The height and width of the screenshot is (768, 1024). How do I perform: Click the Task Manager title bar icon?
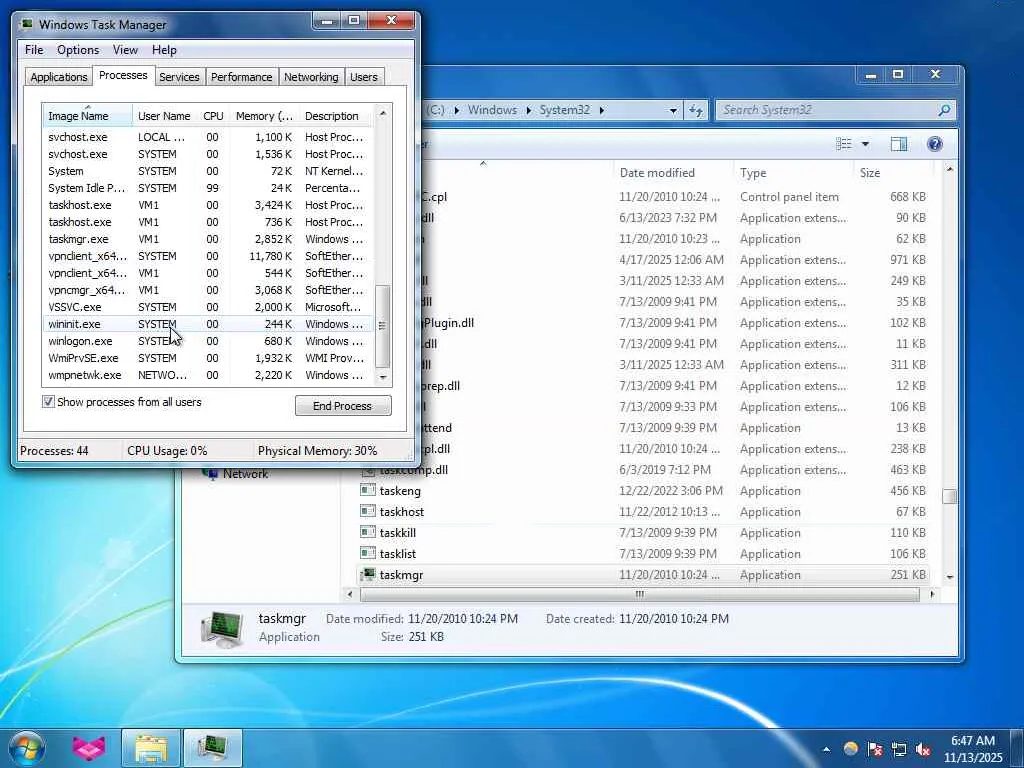(x=27, y=24)
